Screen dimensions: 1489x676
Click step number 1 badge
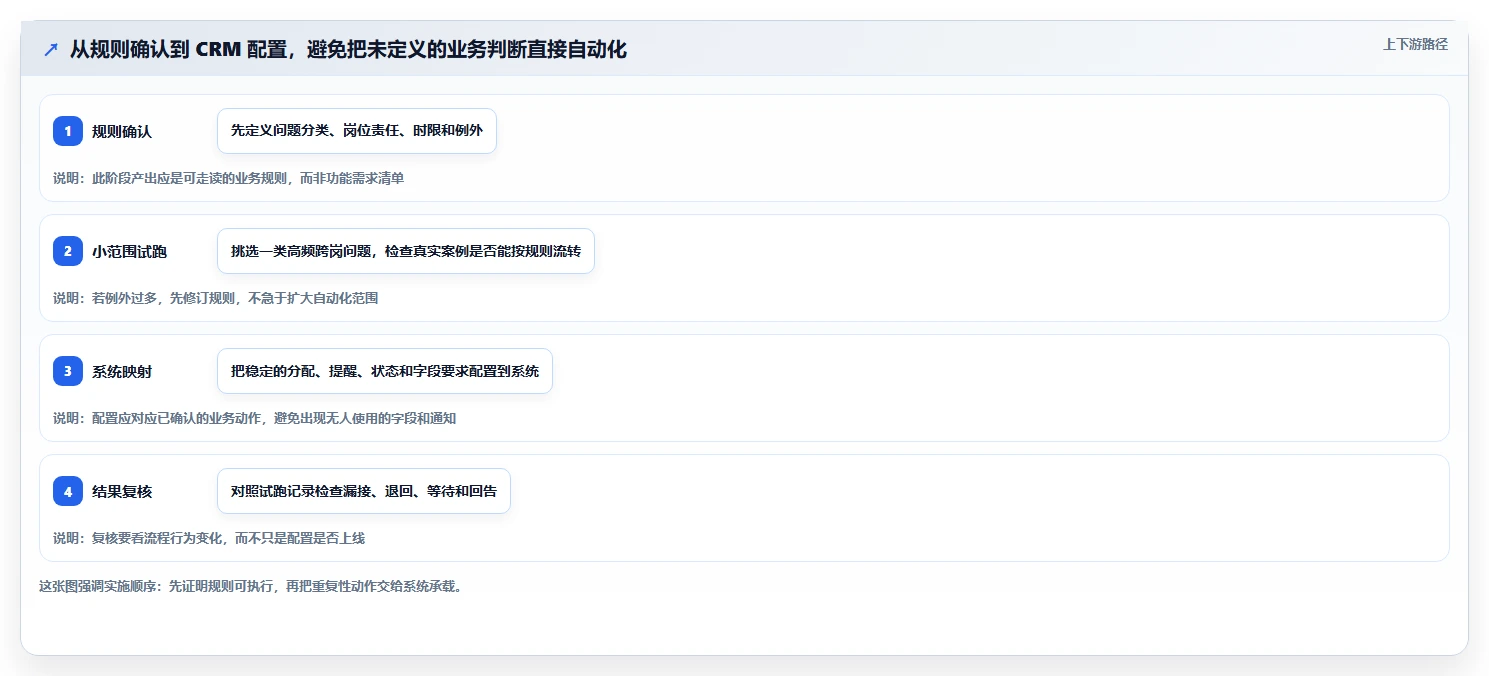click(x=68, y=131)
